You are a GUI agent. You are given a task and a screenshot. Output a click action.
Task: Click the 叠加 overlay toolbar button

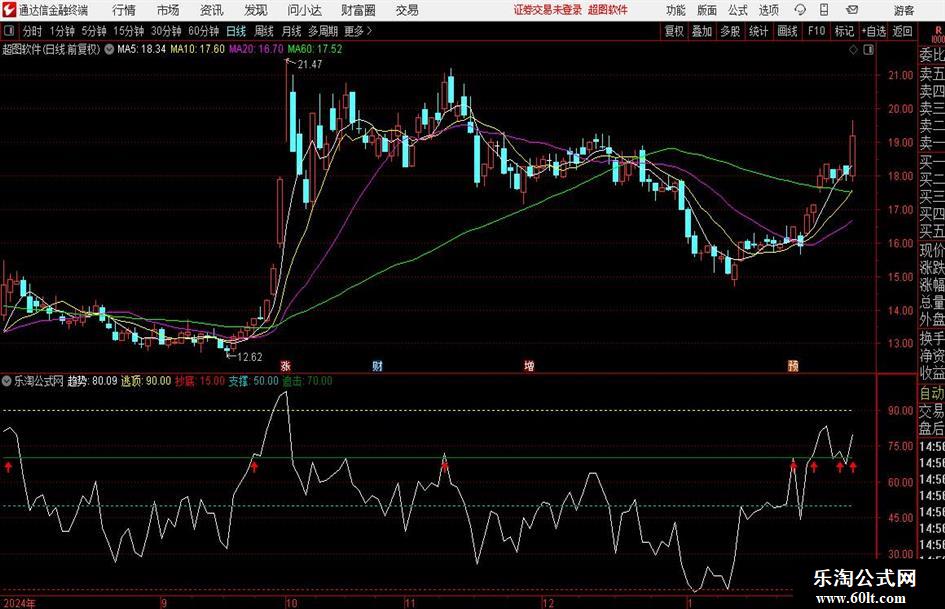coord(702,31)
